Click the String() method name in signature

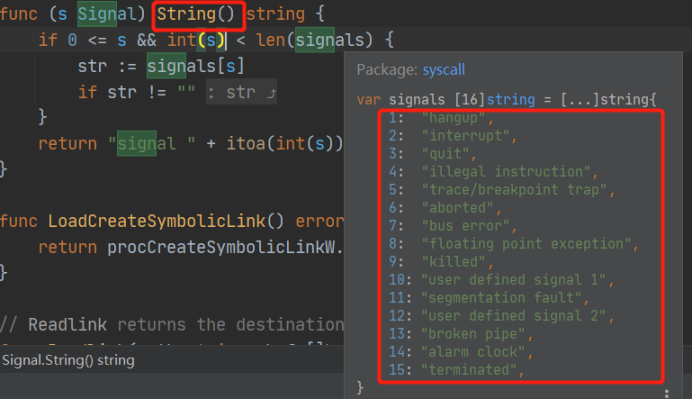point(196,14)
